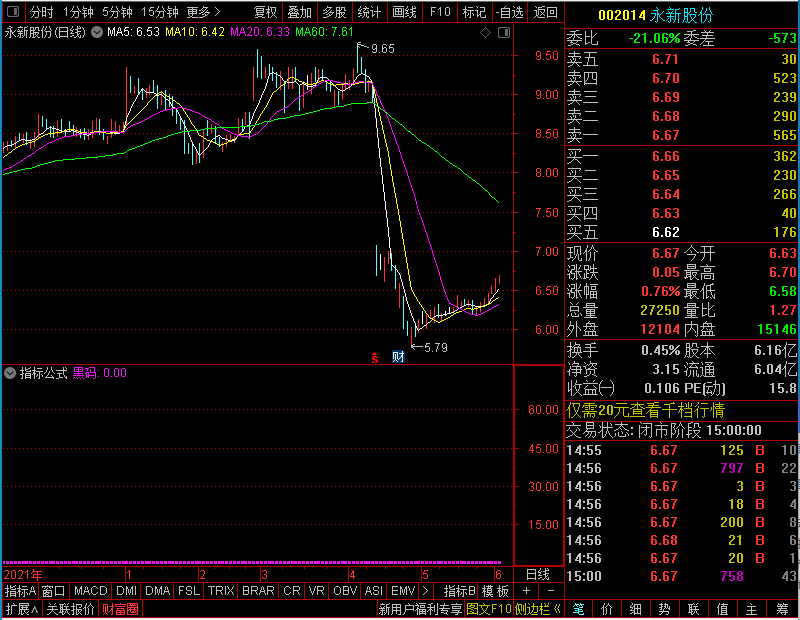
Task: Click the 卖一 price 6.67
Action: tap(666, 135)
